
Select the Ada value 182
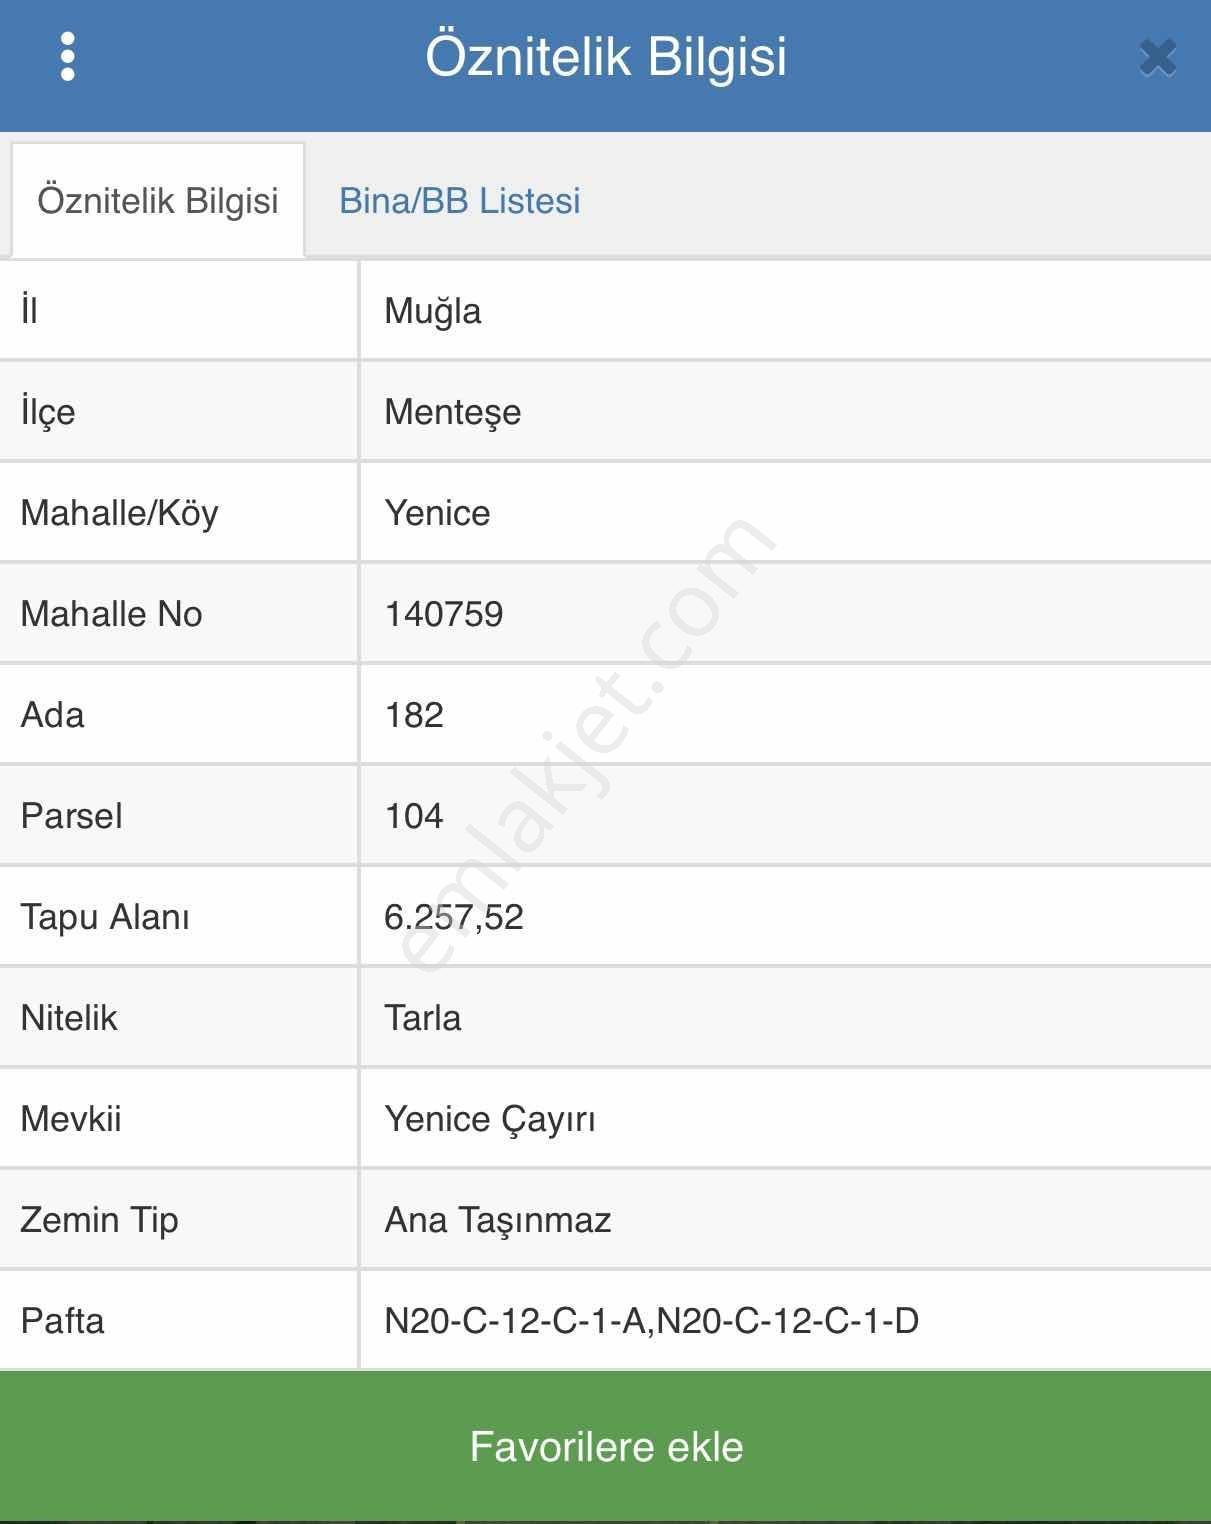click(x=414, y=715)
